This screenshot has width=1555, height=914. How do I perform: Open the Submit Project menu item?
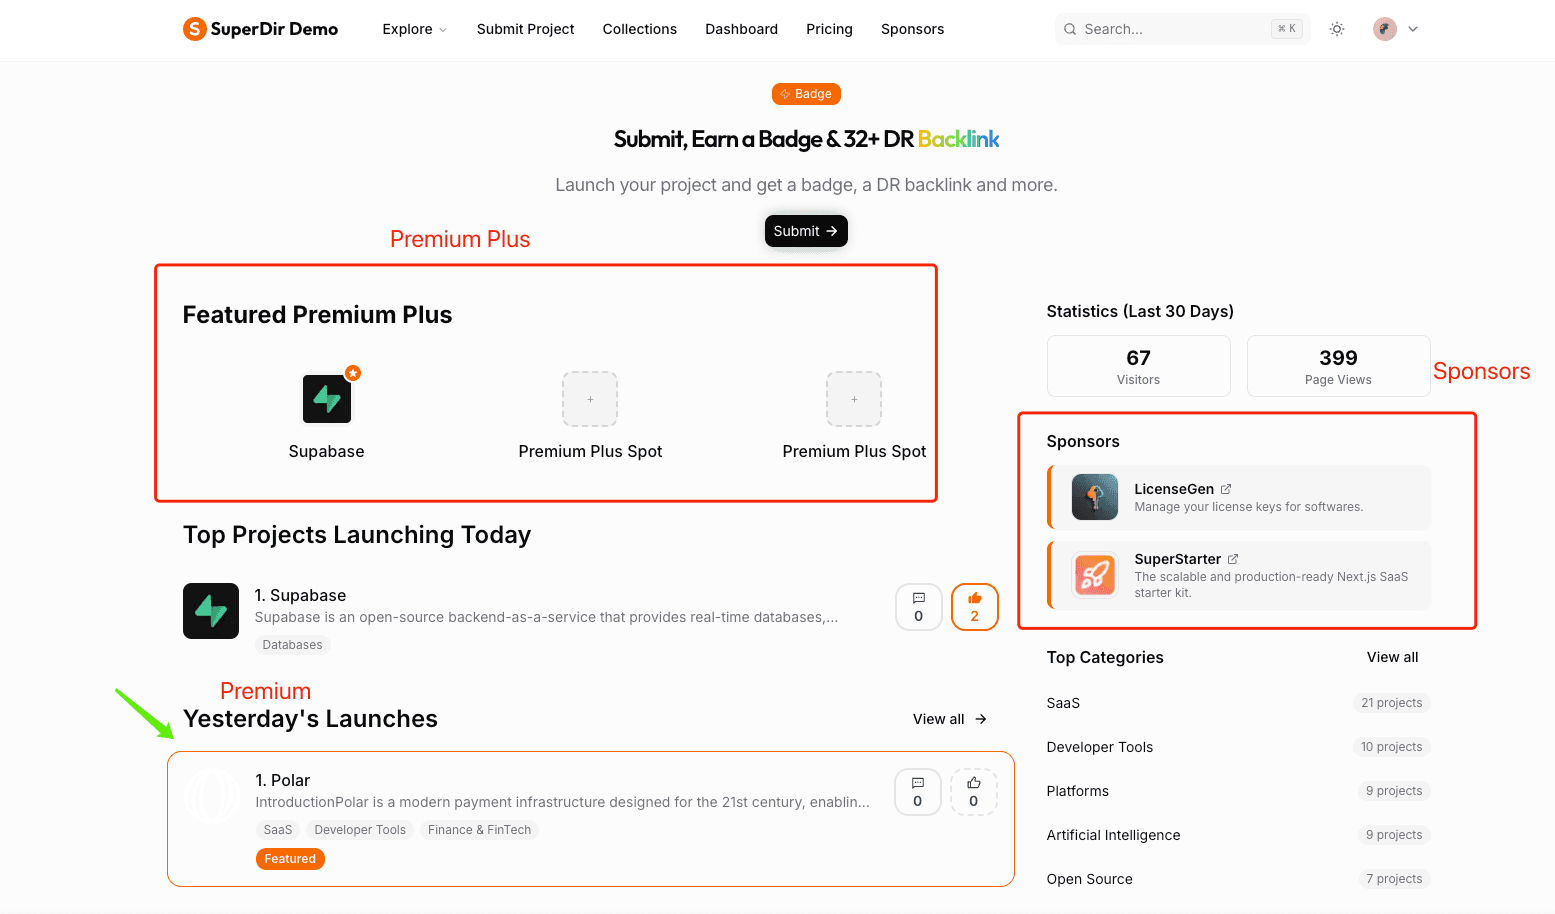click(526, 29)
